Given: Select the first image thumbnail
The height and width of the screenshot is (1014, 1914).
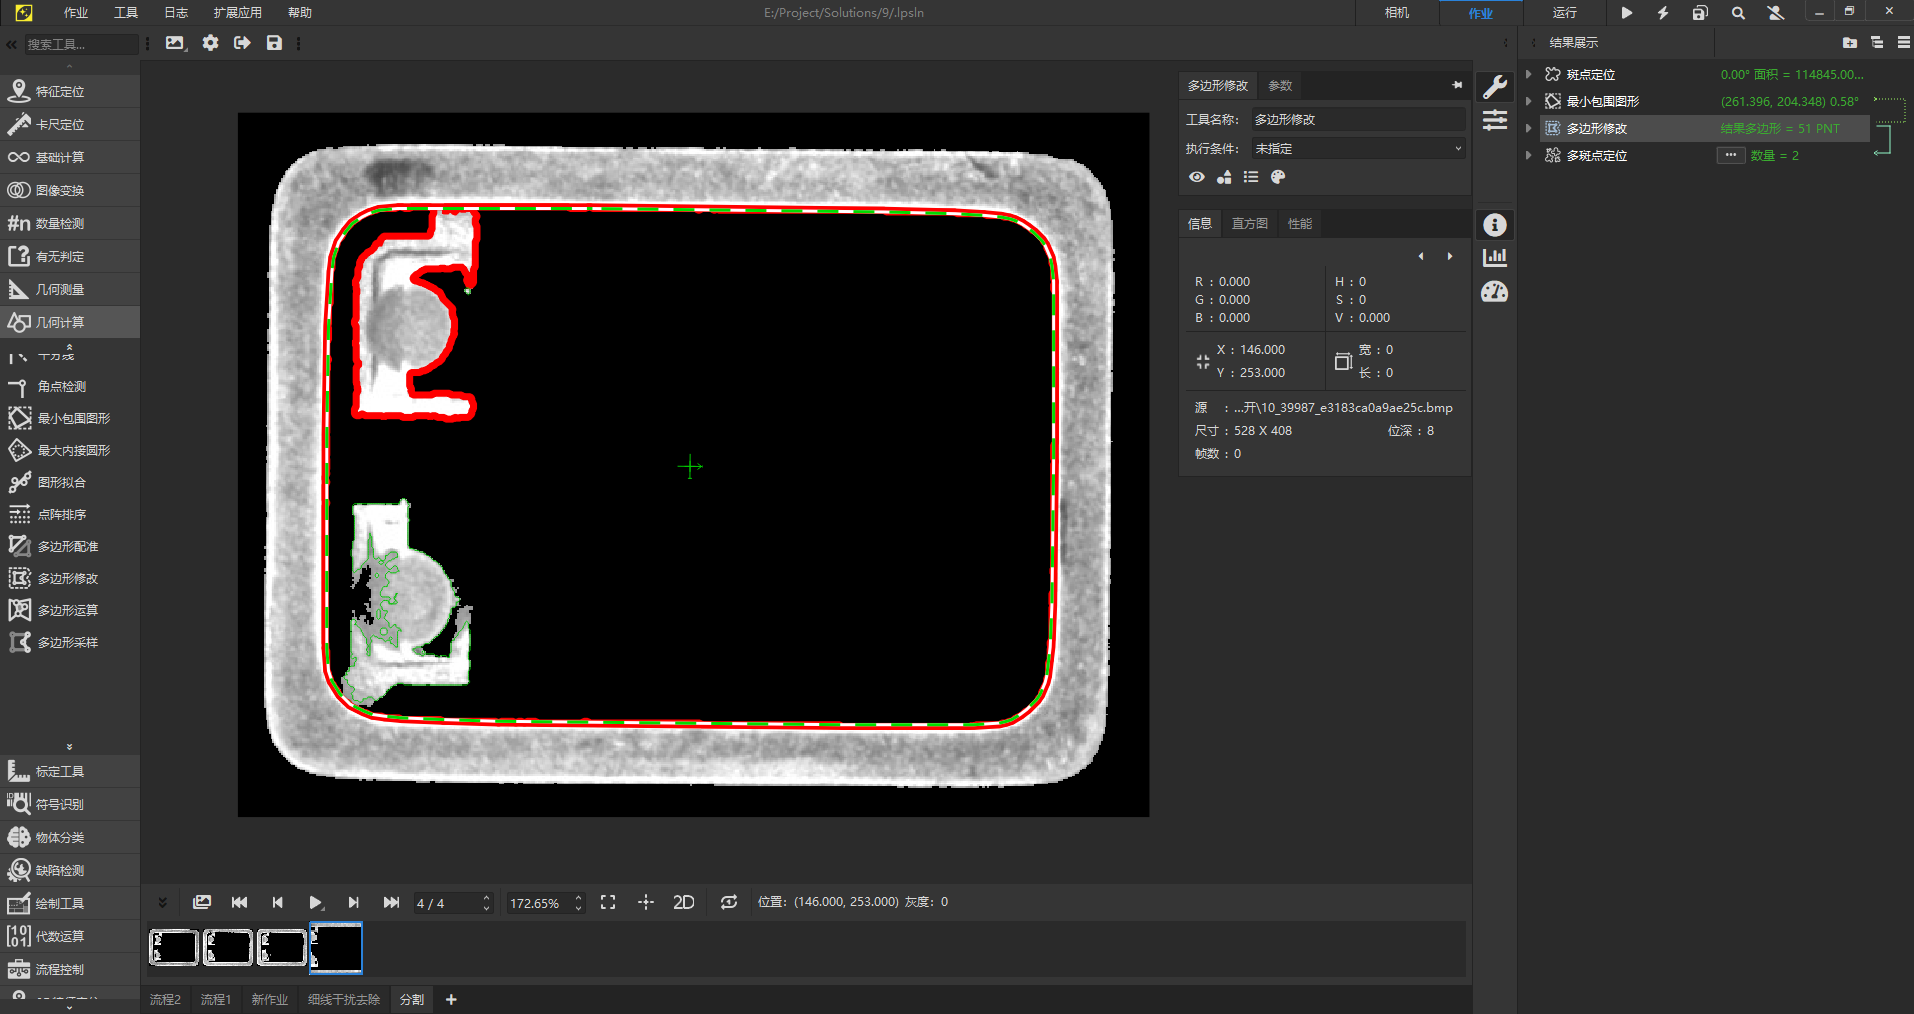Looking at the screenshot, I should point(174,947).
